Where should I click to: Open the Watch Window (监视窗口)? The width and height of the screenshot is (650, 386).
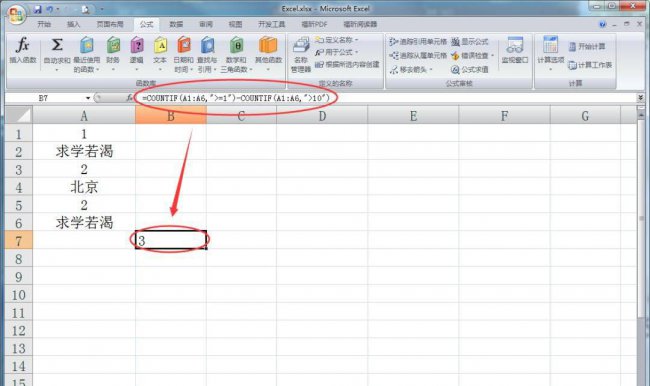pos(515,50)
